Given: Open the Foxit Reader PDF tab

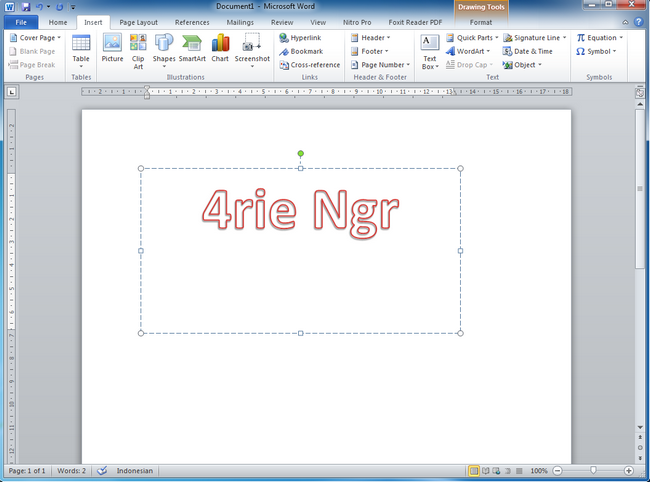Looking at the screenshot, I should 415,22.
